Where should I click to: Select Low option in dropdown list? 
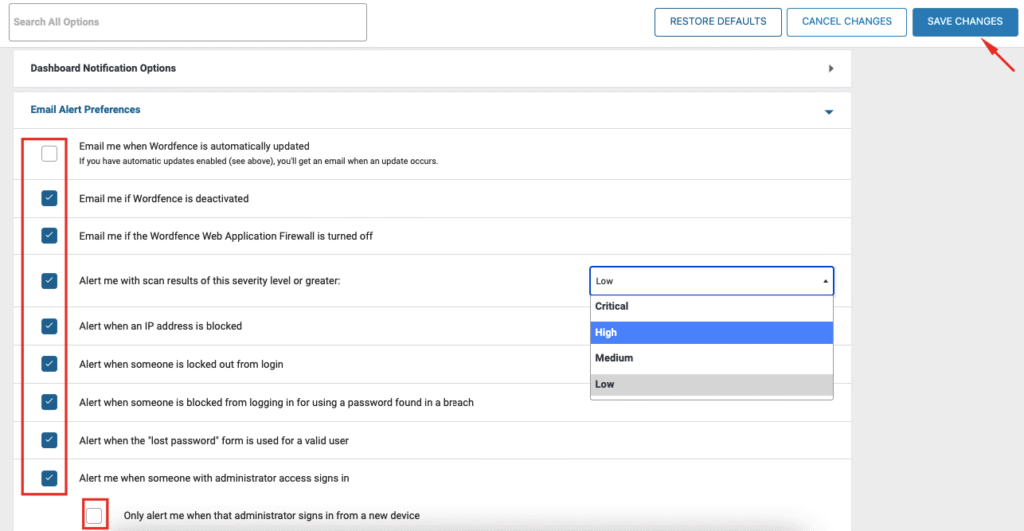point(711,384)
